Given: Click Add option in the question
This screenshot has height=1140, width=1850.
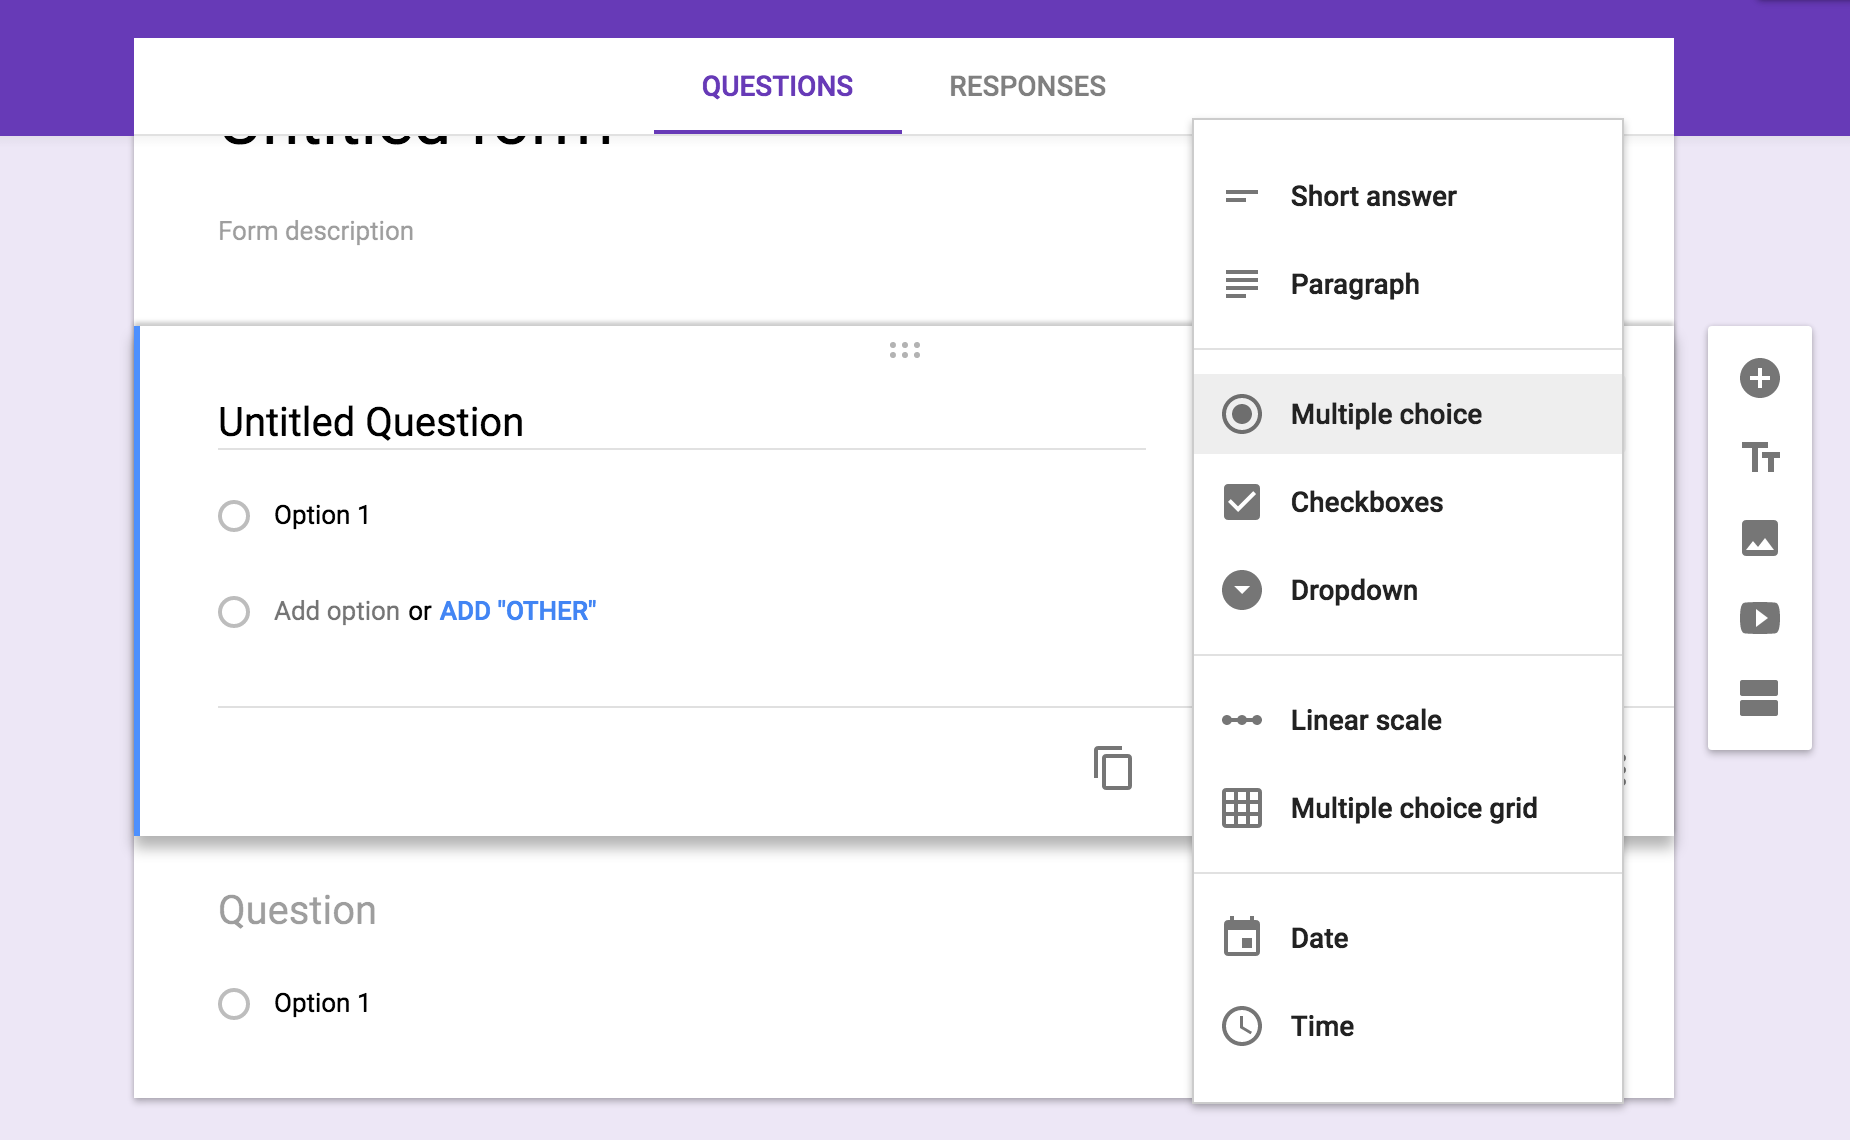Looking at the screenshot, I should coord(337,610).
